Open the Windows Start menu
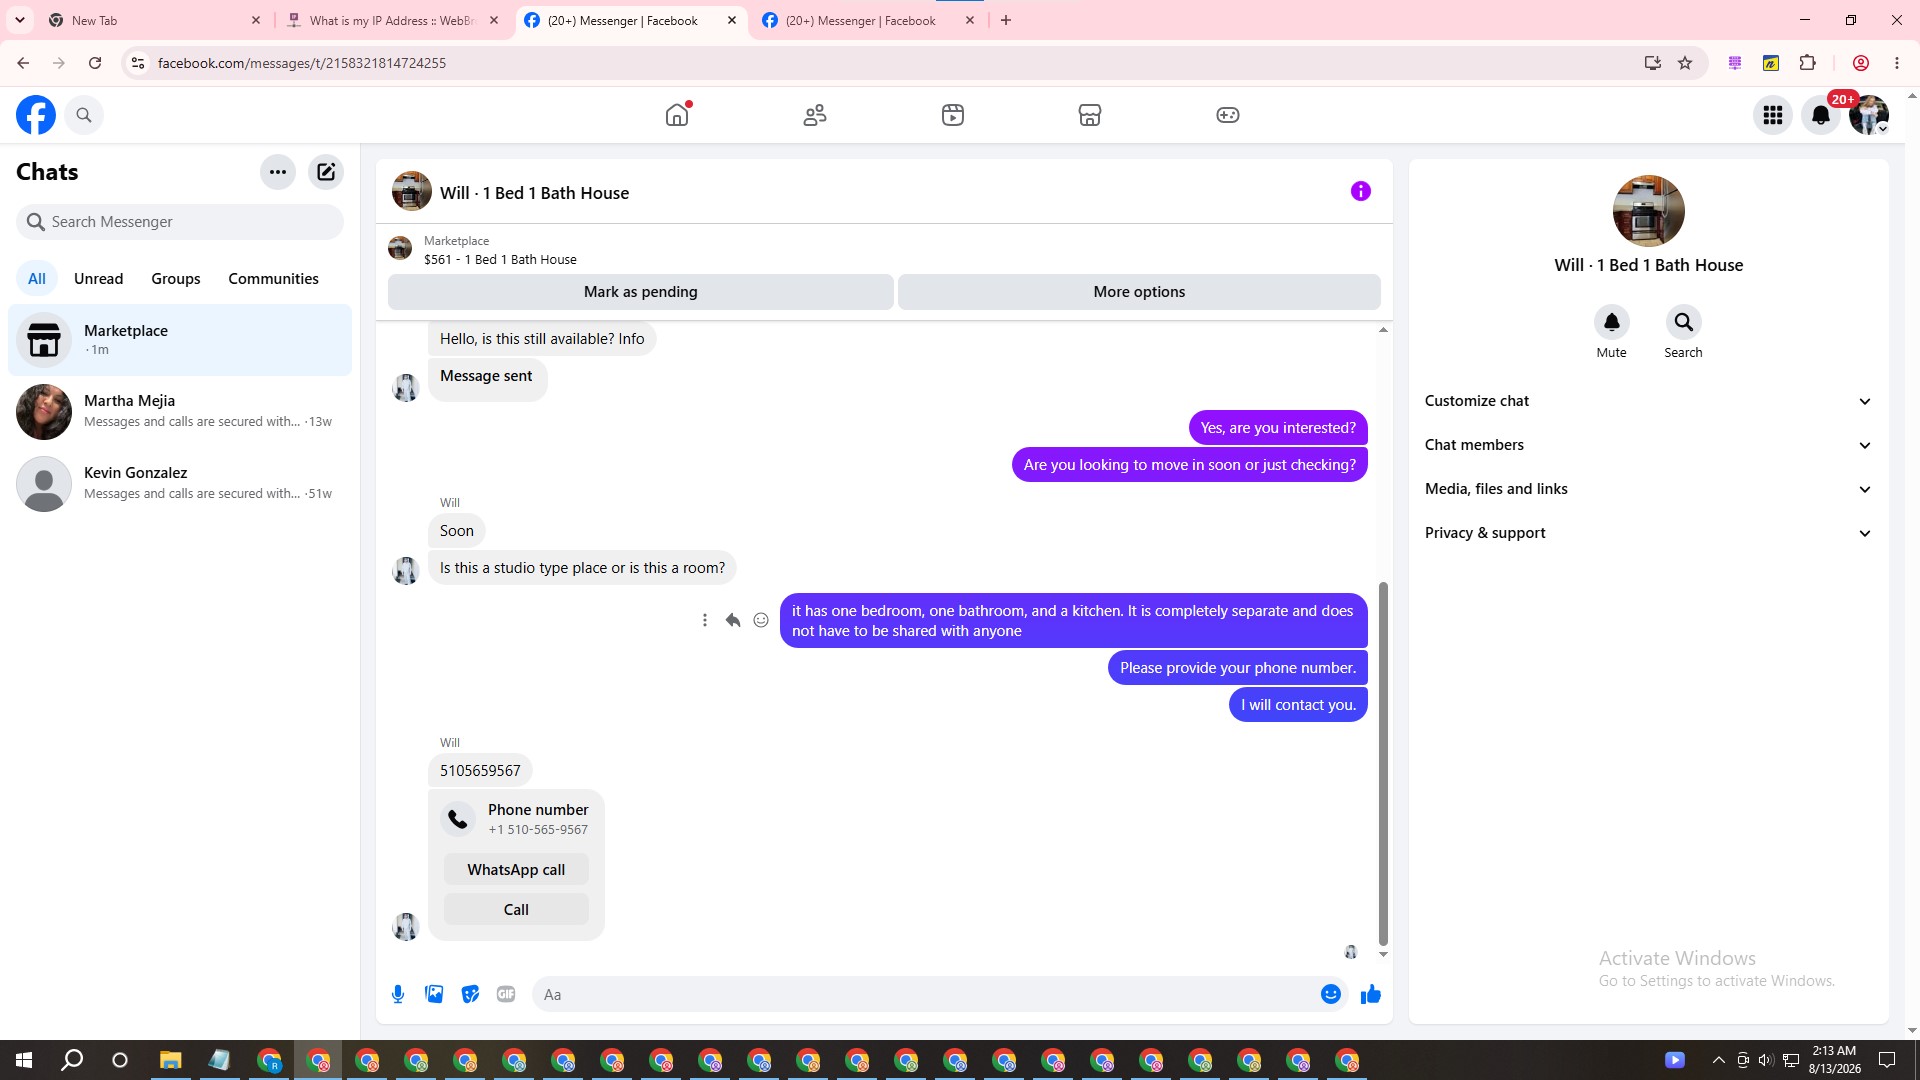 pos(24,1060)
